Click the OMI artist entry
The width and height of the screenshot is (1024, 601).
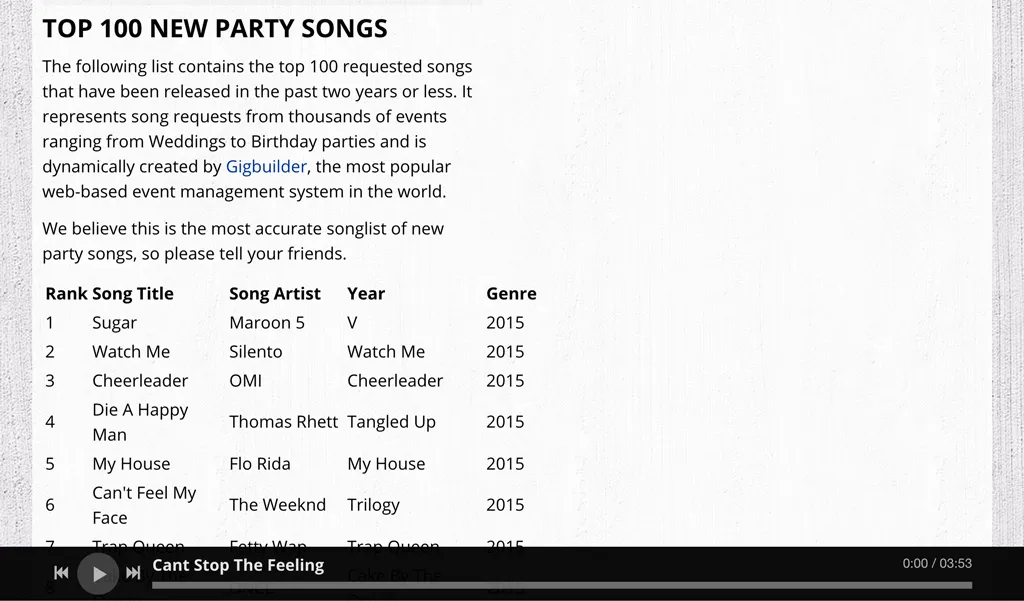245,380
